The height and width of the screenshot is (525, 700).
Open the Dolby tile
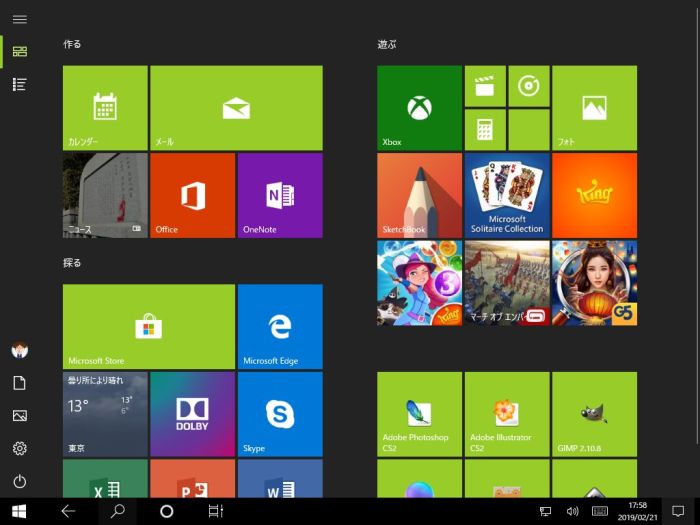point(192,414)
